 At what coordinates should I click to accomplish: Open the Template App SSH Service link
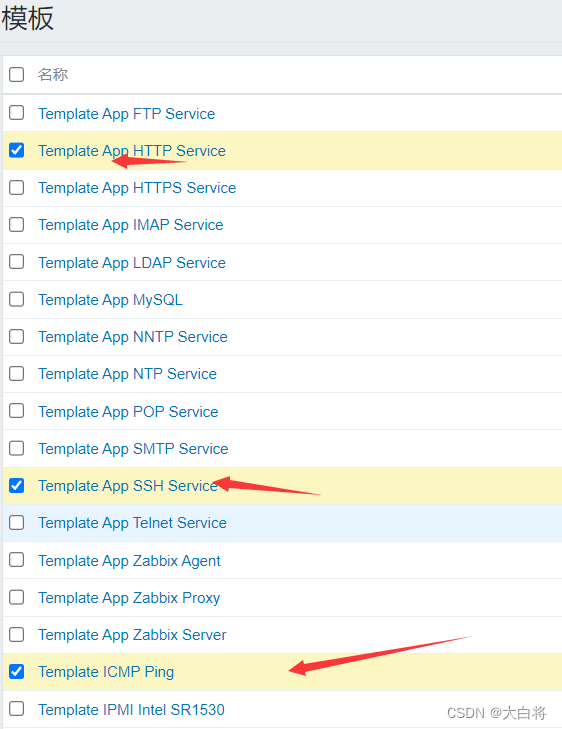click(x=128, y=486)
